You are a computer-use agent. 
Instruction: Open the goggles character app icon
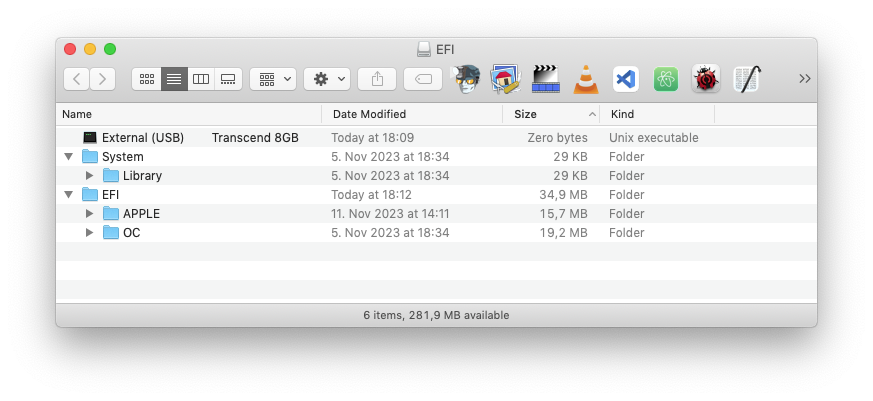[x=465, y=78]
